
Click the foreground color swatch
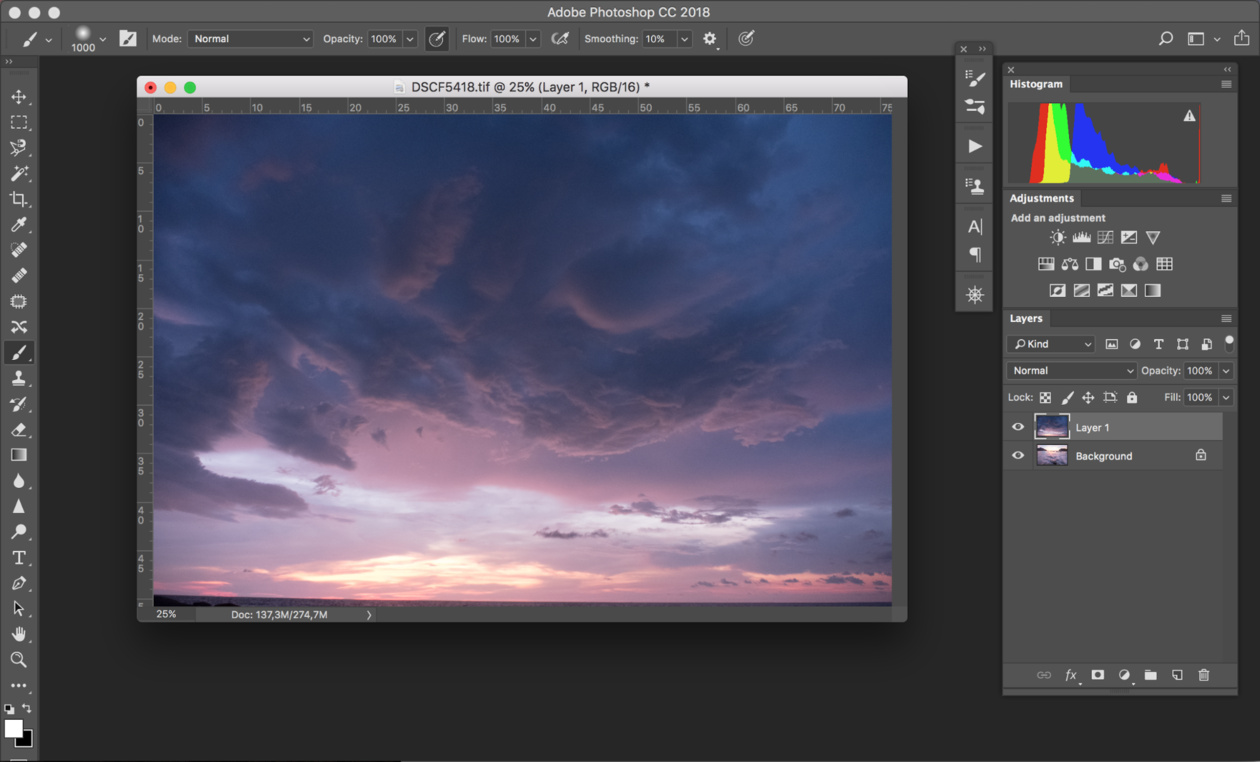[x=13, y=729]
